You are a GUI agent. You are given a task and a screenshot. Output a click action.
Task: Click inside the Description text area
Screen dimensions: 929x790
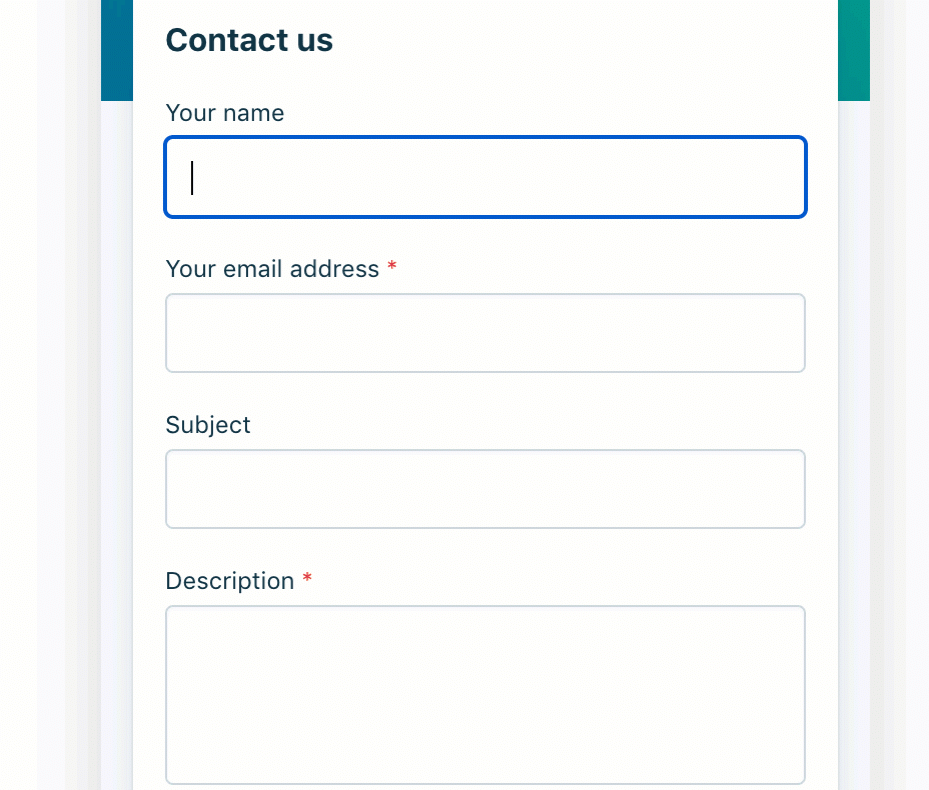485,695
